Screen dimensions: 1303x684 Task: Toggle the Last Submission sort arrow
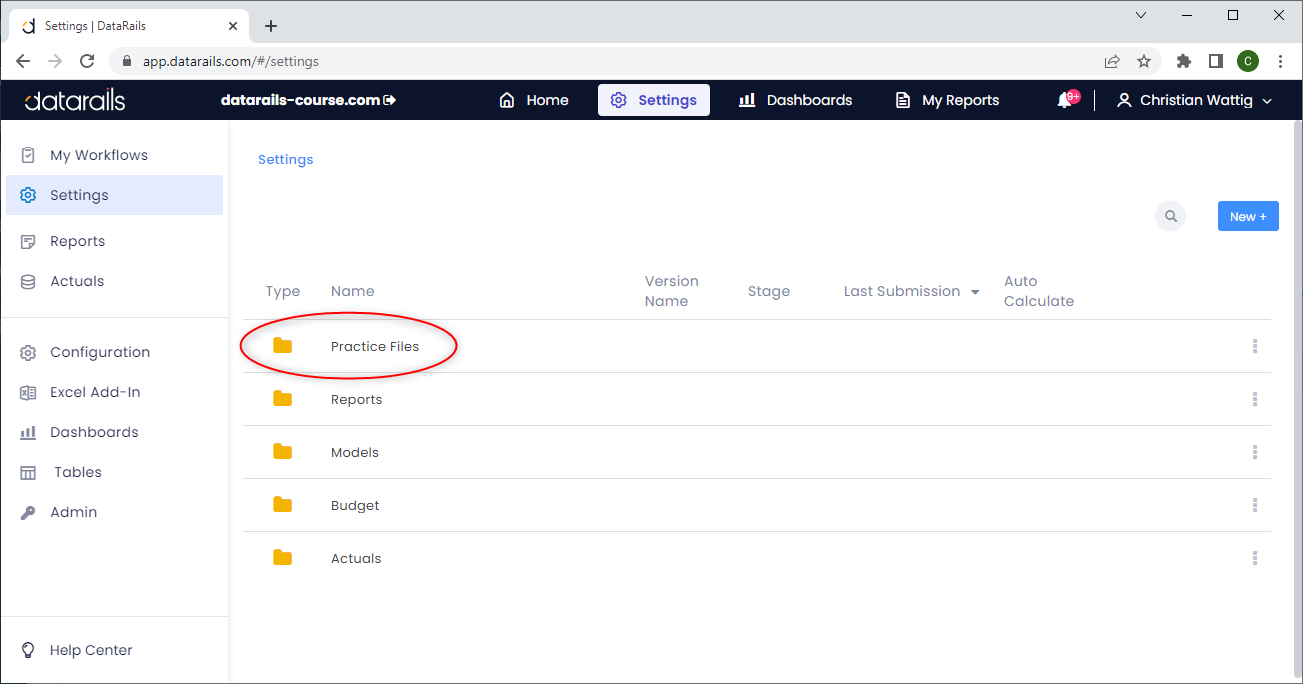coord(975,291)
